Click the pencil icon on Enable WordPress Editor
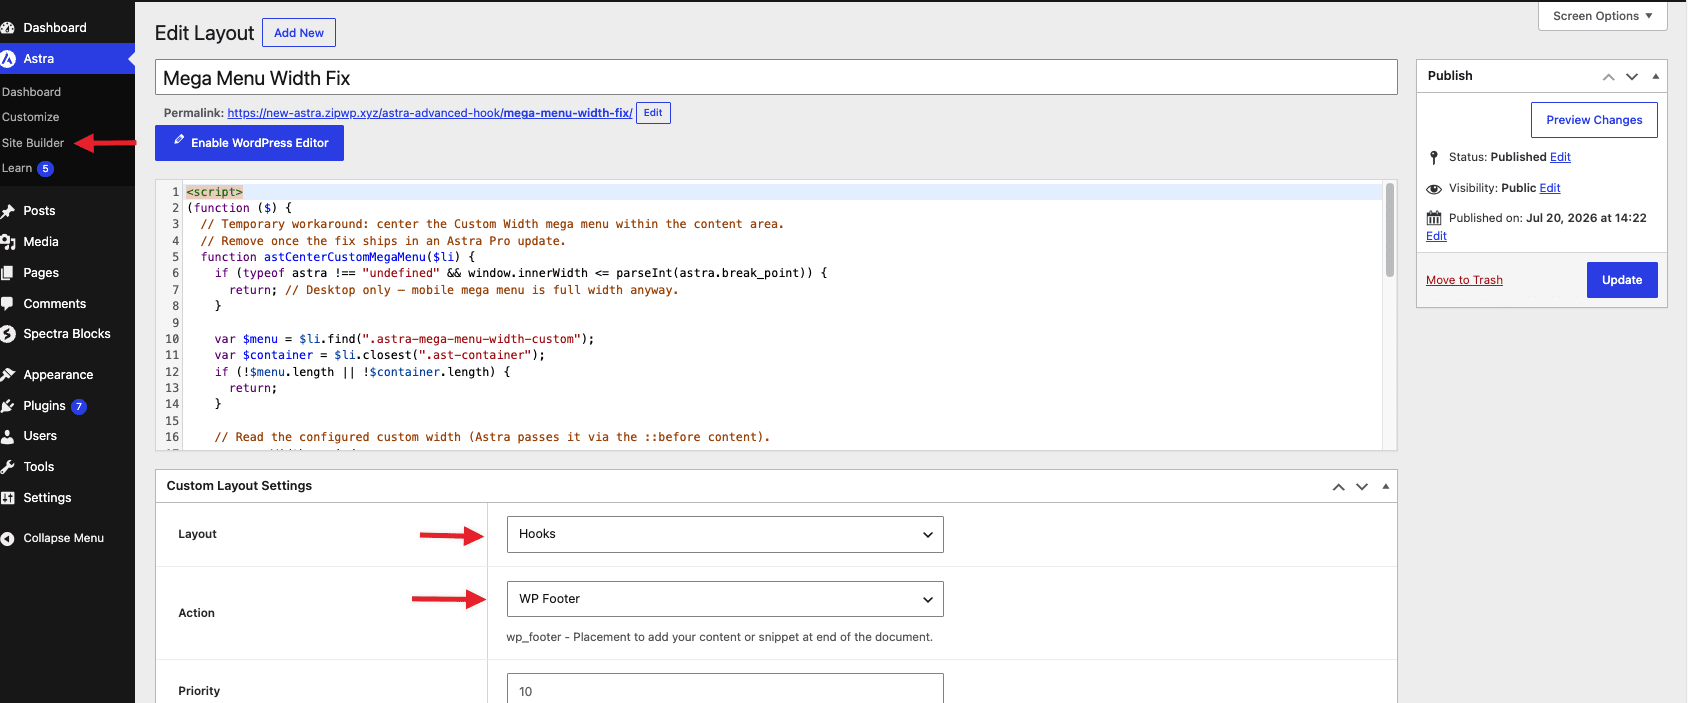The height and width of the screenshot is (703, 1688). pyautogui.click(x=179, y=141)
